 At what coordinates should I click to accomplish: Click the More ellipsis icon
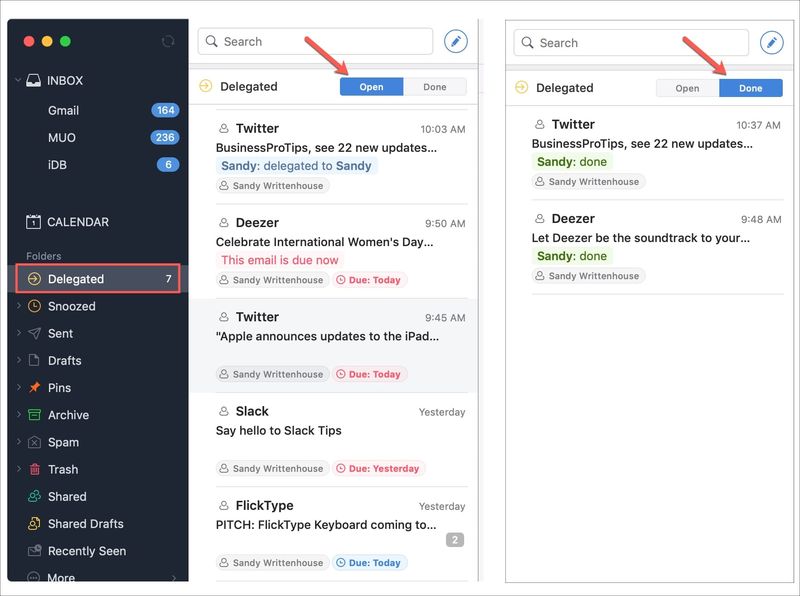[x=33, y=578]
